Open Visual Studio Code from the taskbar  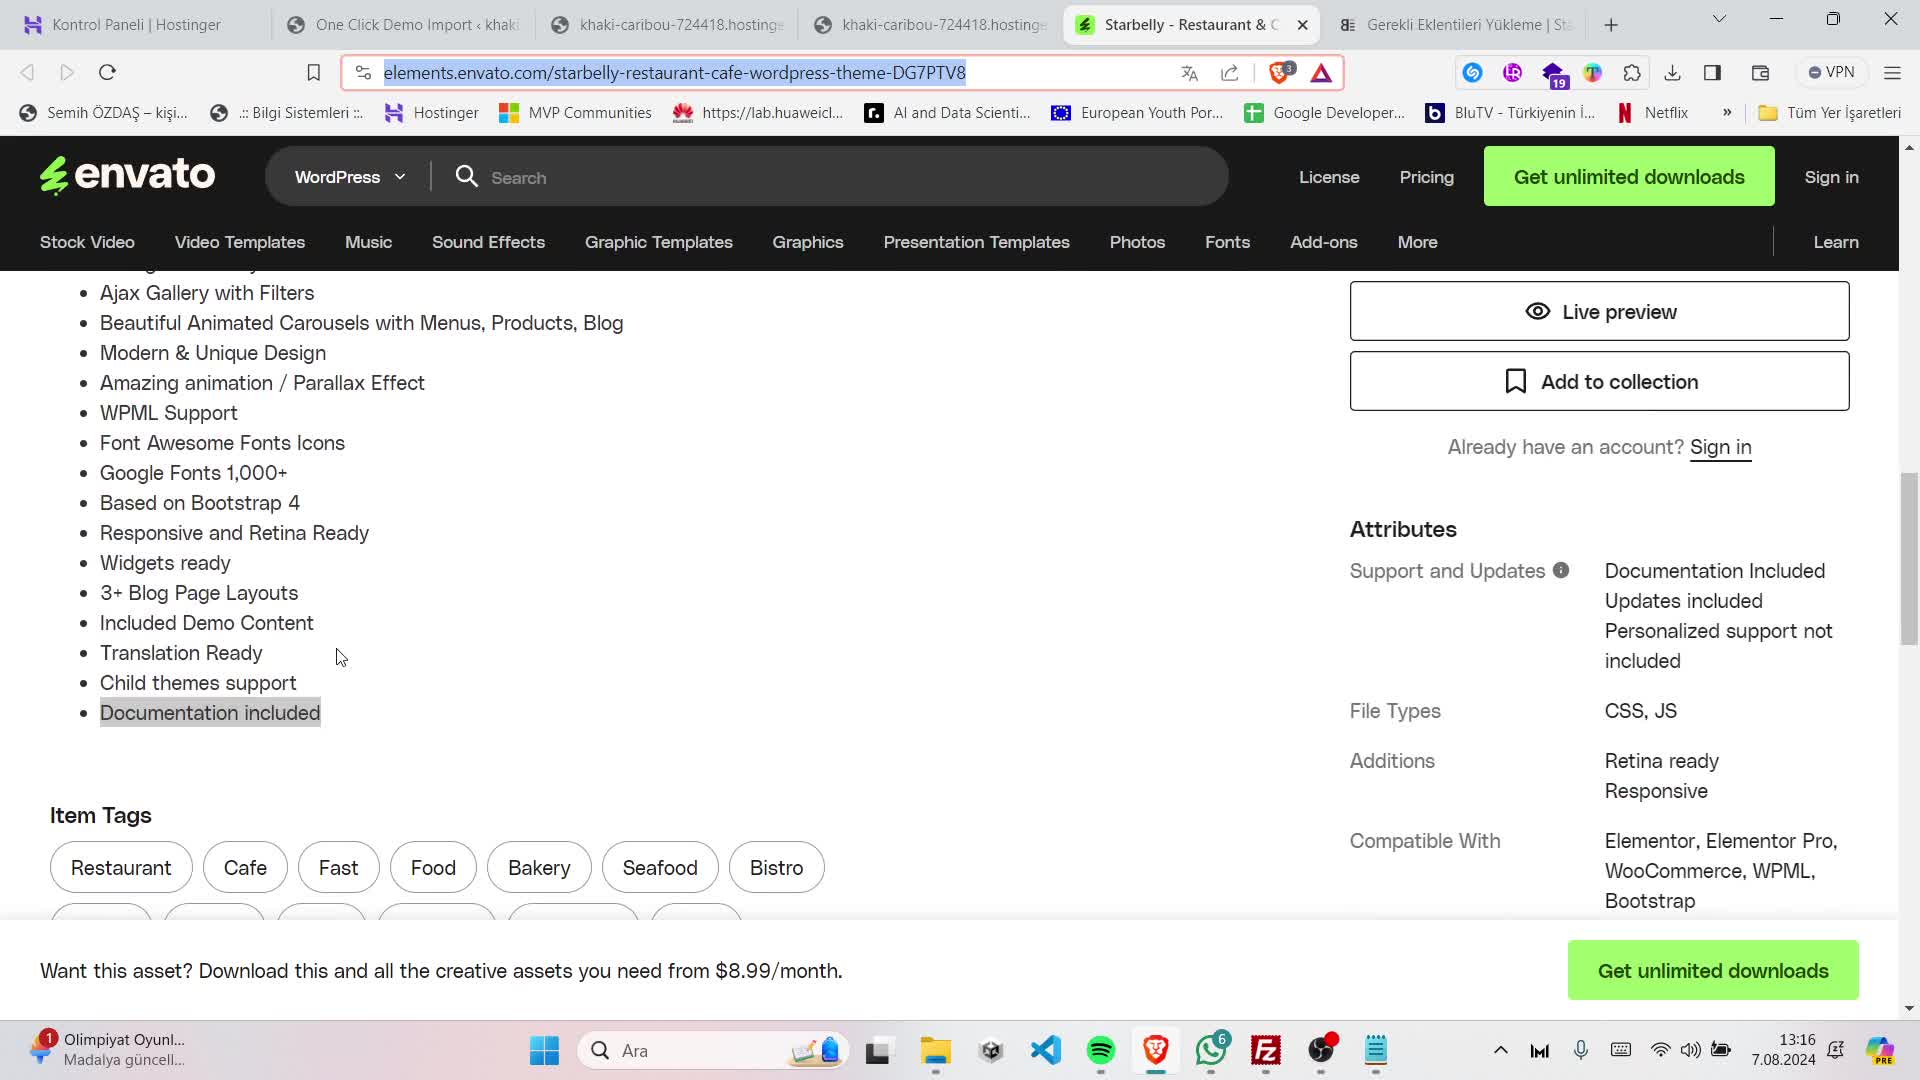1046,1050
